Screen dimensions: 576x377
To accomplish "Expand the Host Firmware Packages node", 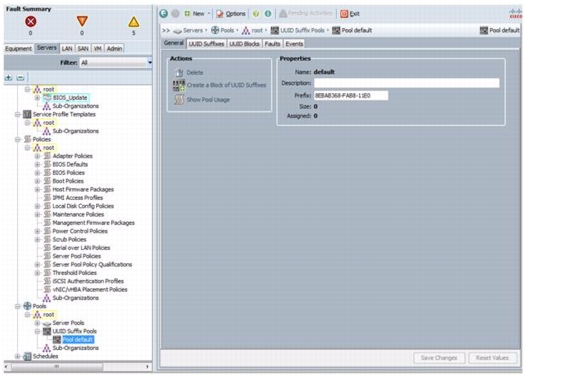I will click(x=37, y=190).
